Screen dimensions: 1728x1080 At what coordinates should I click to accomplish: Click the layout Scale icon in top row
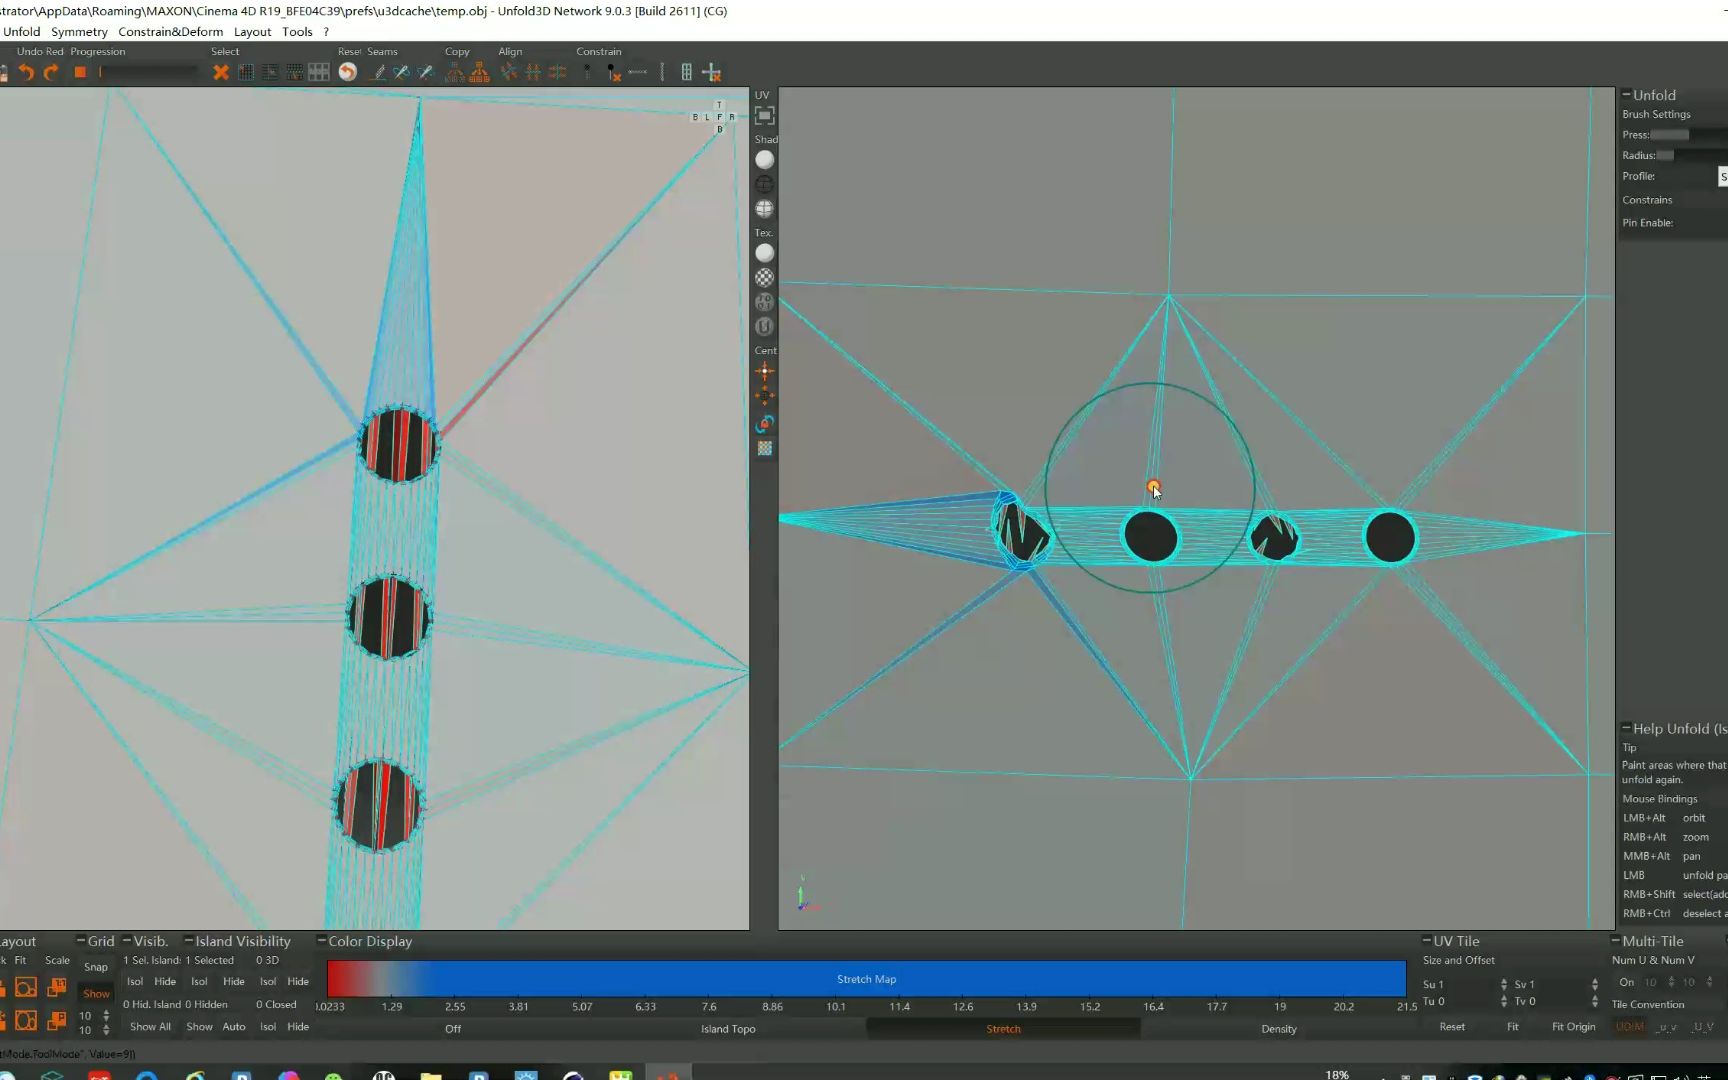click(57, 988)
